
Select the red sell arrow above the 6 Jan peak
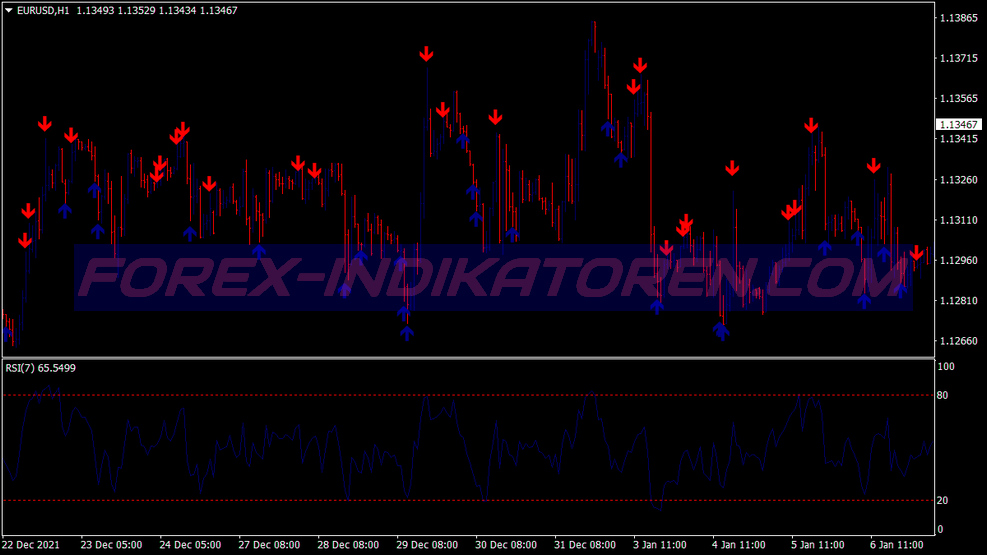click(x=873, y=165)
